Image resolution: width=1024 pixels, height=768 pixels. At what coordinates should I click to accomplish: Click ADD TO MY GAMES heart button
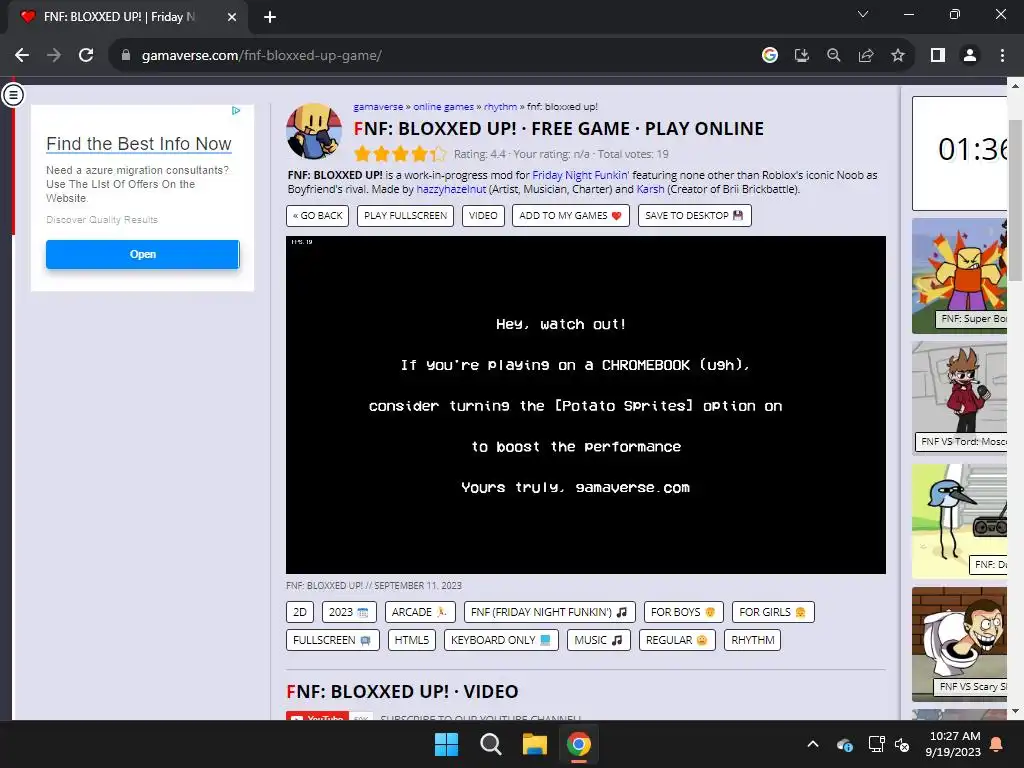click(x=571, y=216)
